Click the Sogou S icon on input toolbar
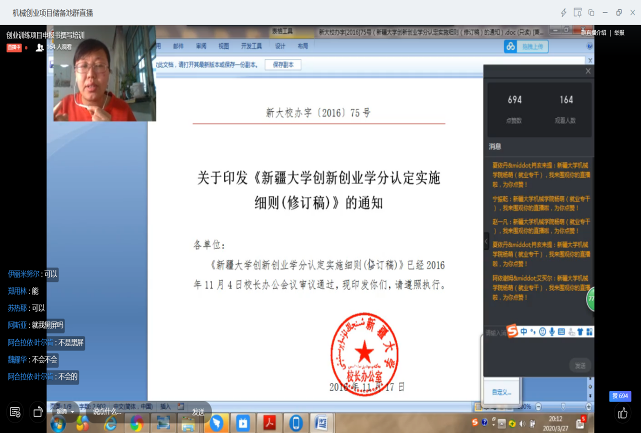This screenshot has width=641, height=433. tap(512, 331)
